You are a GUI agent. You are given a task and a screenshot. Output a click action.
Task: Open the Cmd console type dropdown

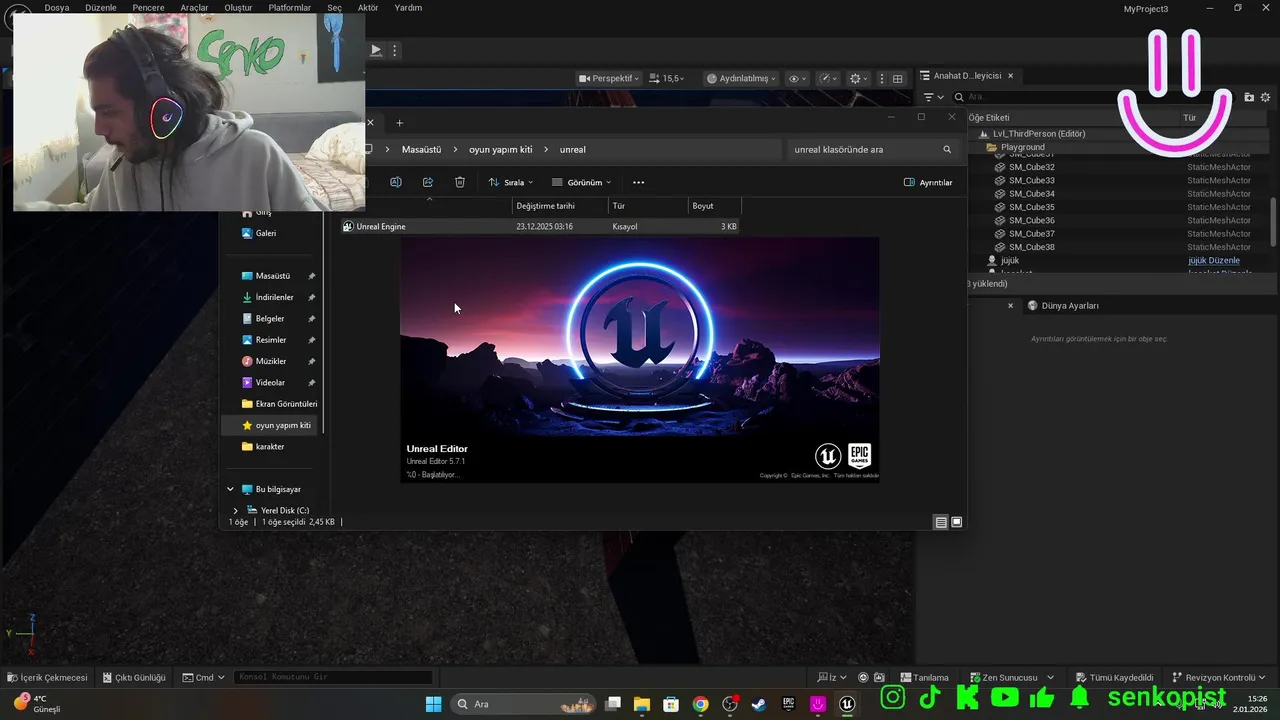203,677
